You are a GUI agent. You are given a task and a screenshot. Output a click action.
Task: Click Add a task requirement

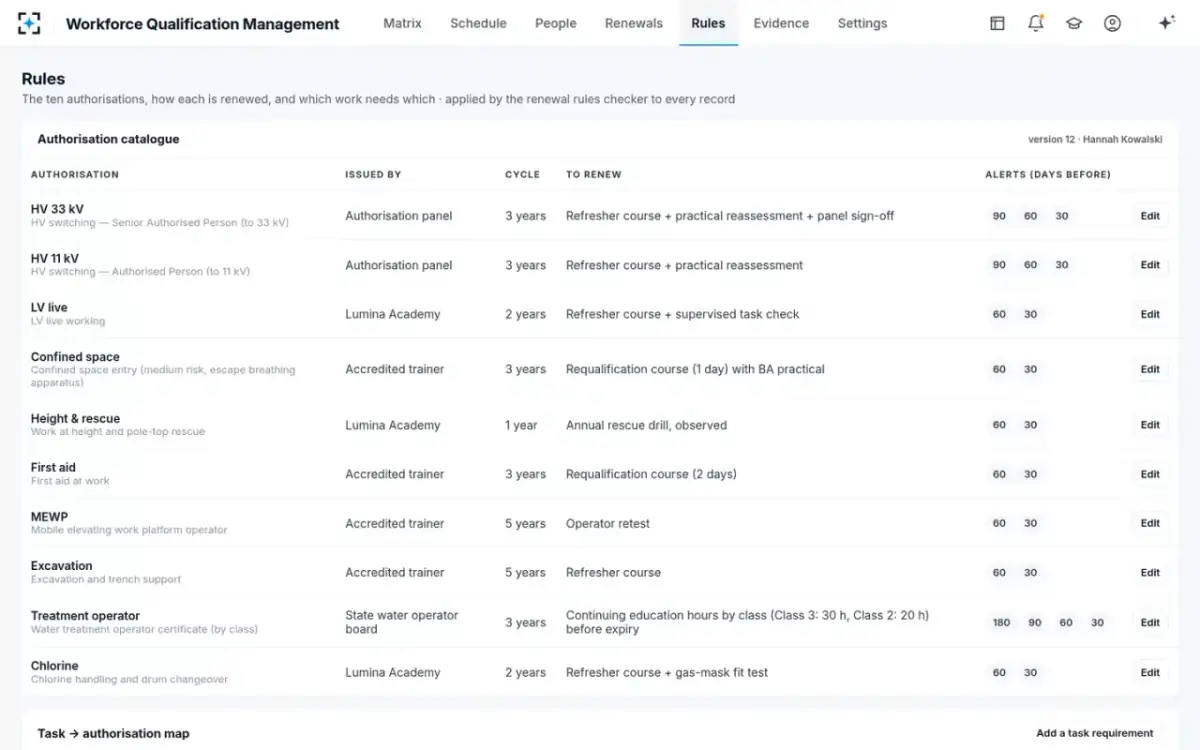pos(1094,733)
